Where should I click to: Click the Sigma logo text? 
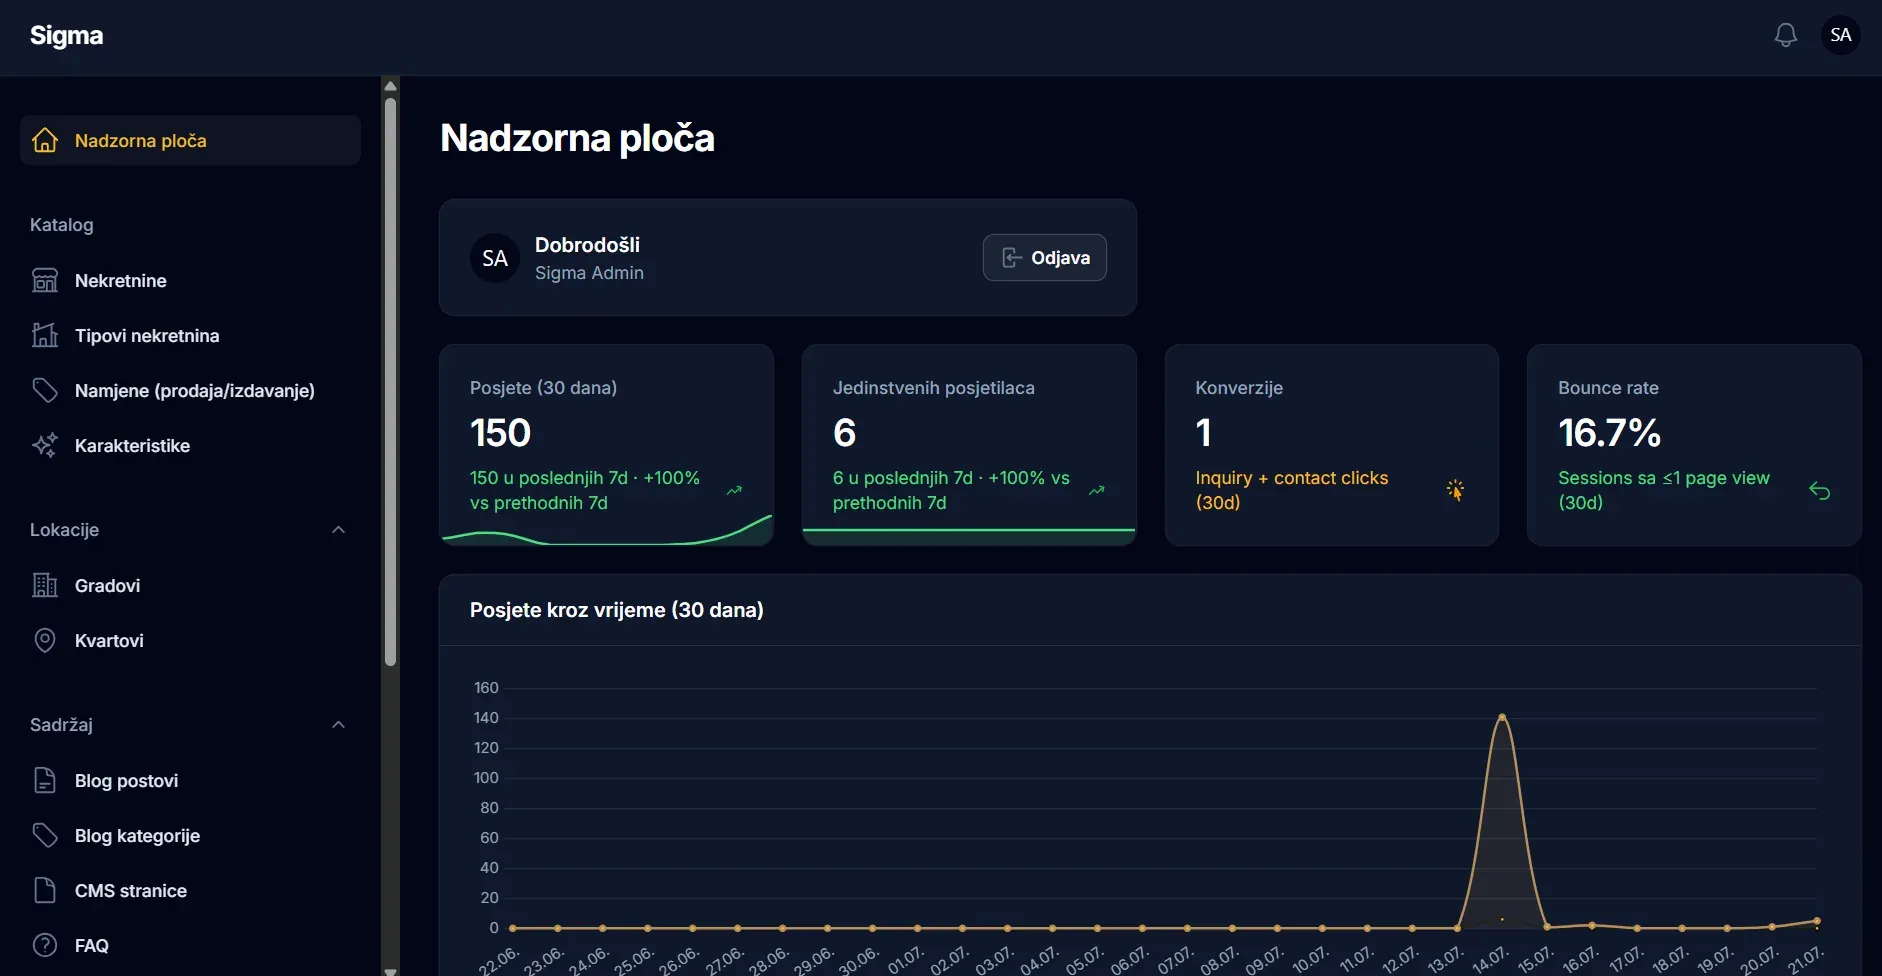[66, 35]
